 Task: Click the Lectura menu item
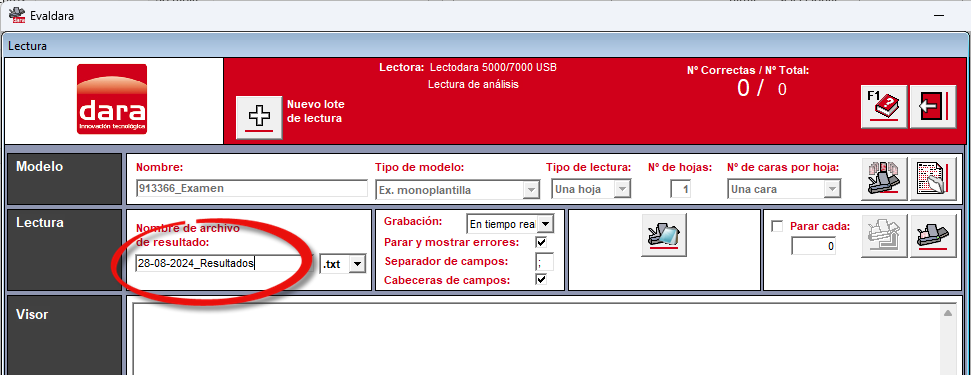coord(27,46)
